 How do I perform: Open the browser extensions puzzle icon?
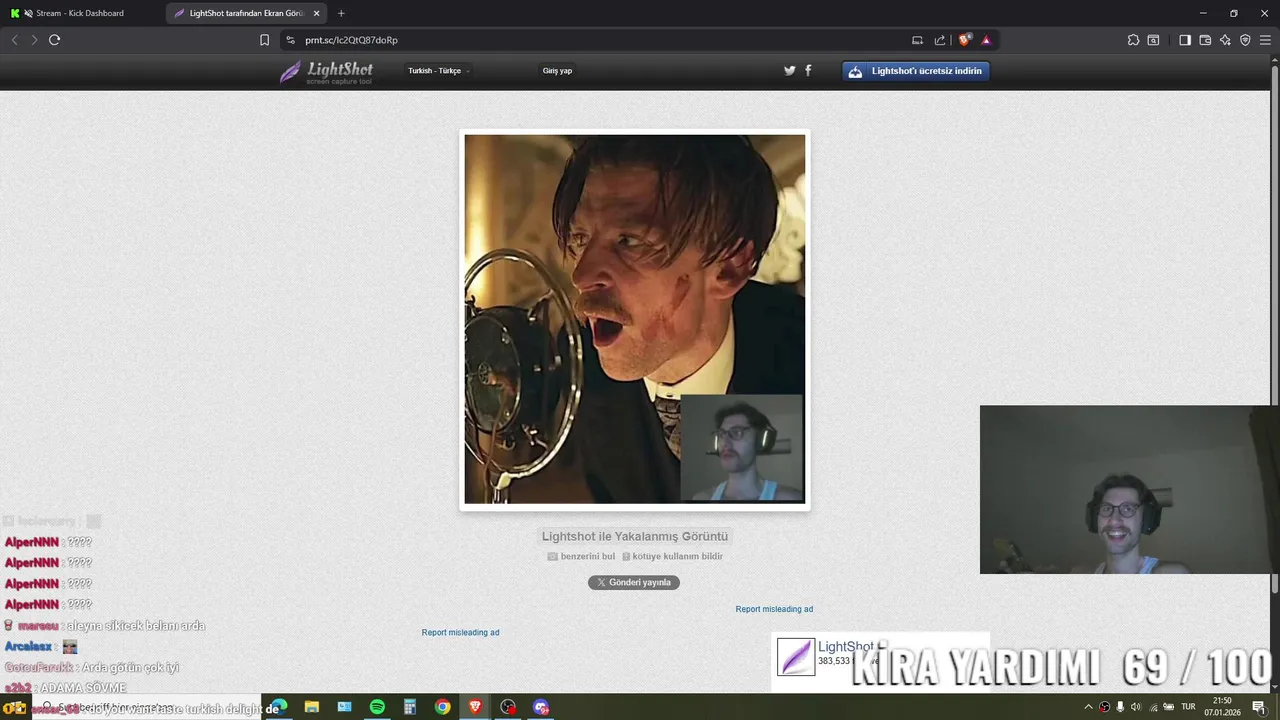(1133, 40)
